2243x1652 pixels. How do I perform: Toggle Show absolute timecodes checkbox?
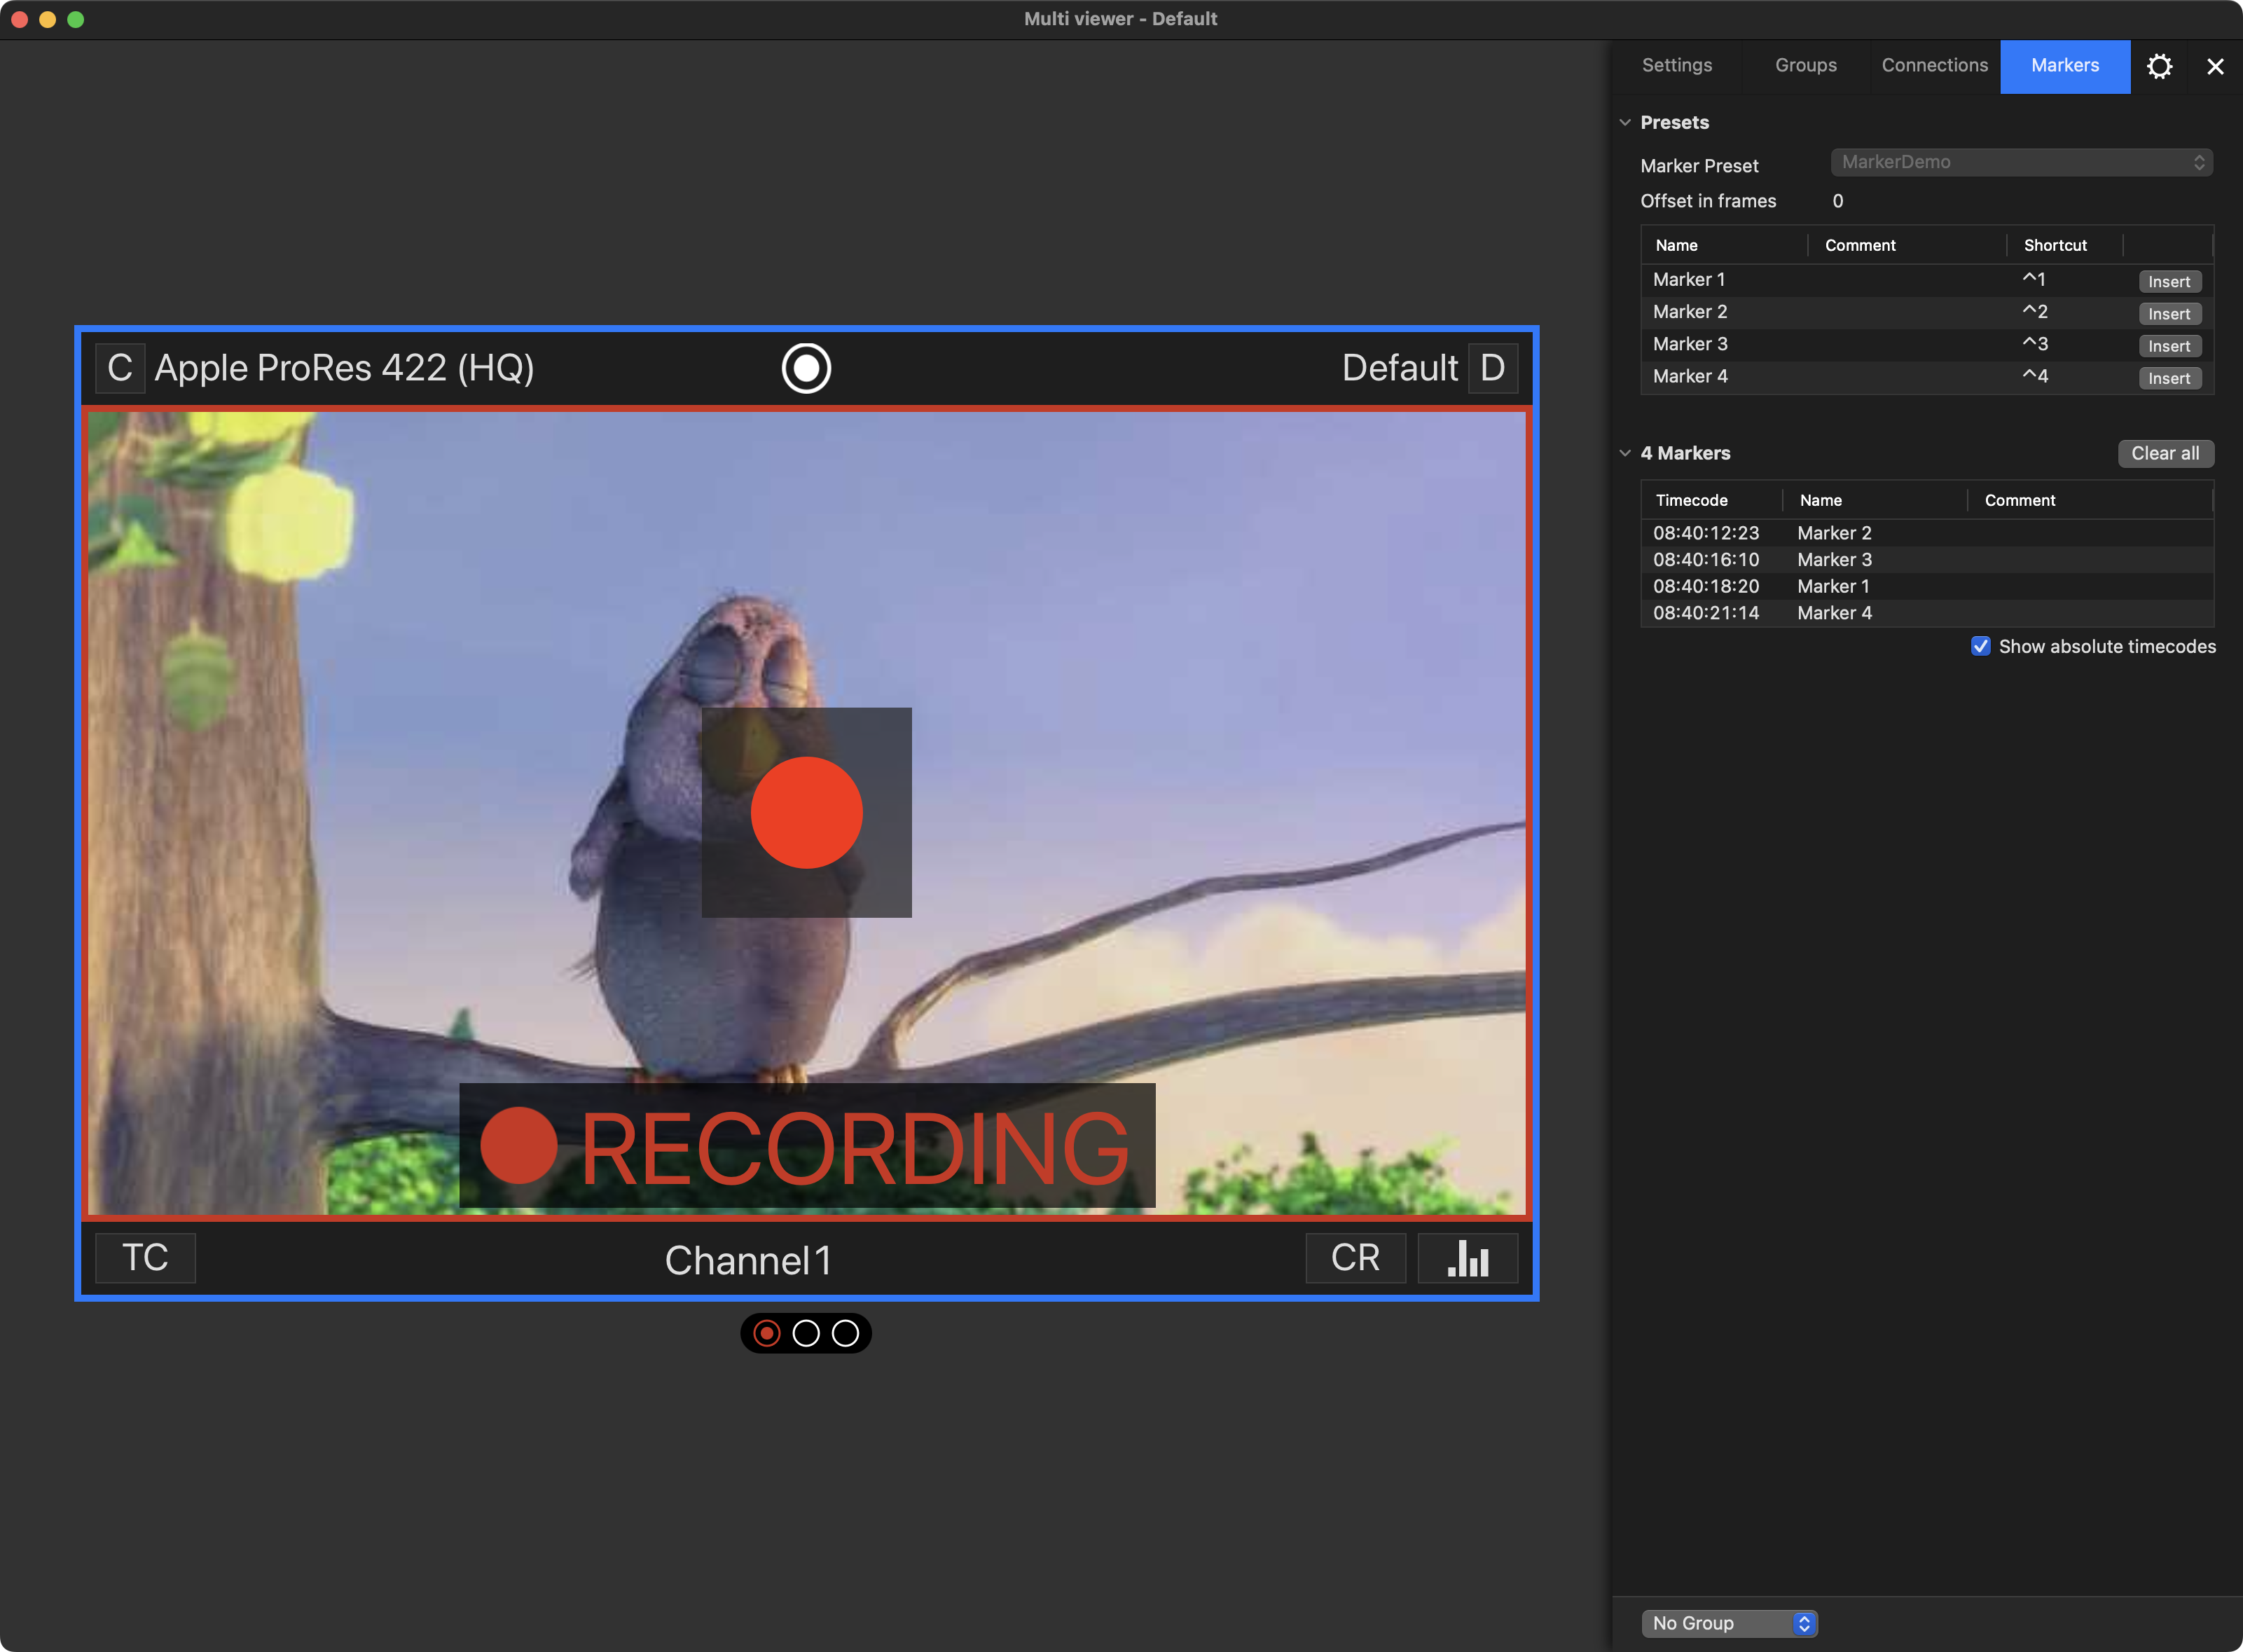(1980, 646)
